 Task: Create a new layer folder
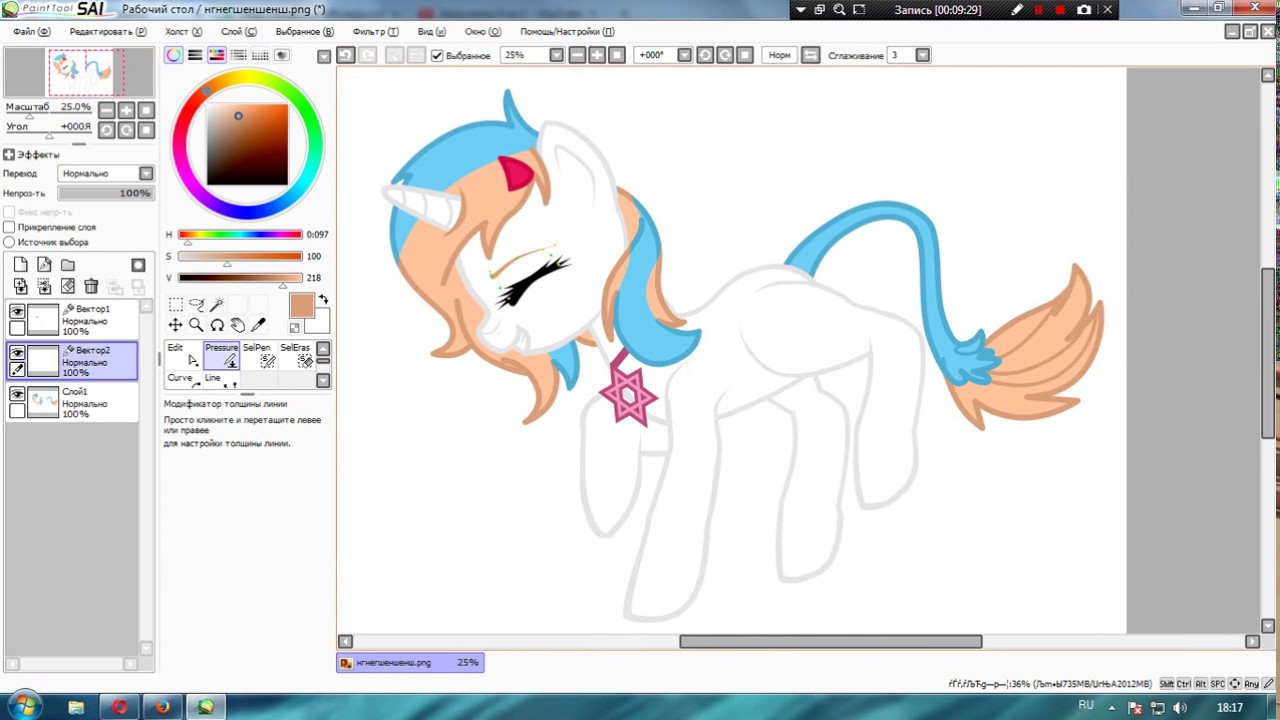[x=68, y=265]
